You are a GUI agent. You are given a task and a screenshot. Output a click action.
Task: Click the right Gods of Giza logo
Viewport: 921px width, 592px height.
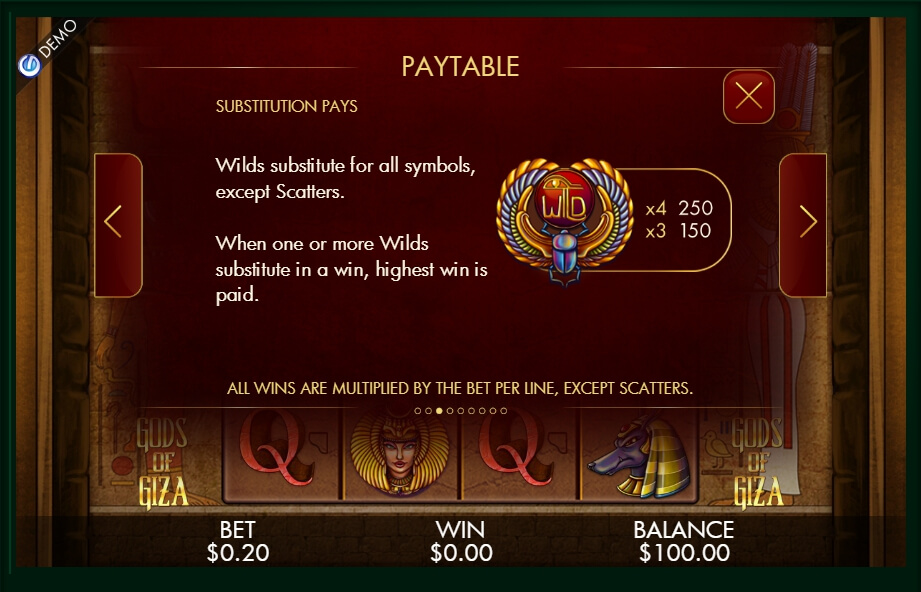pos(758,462)
